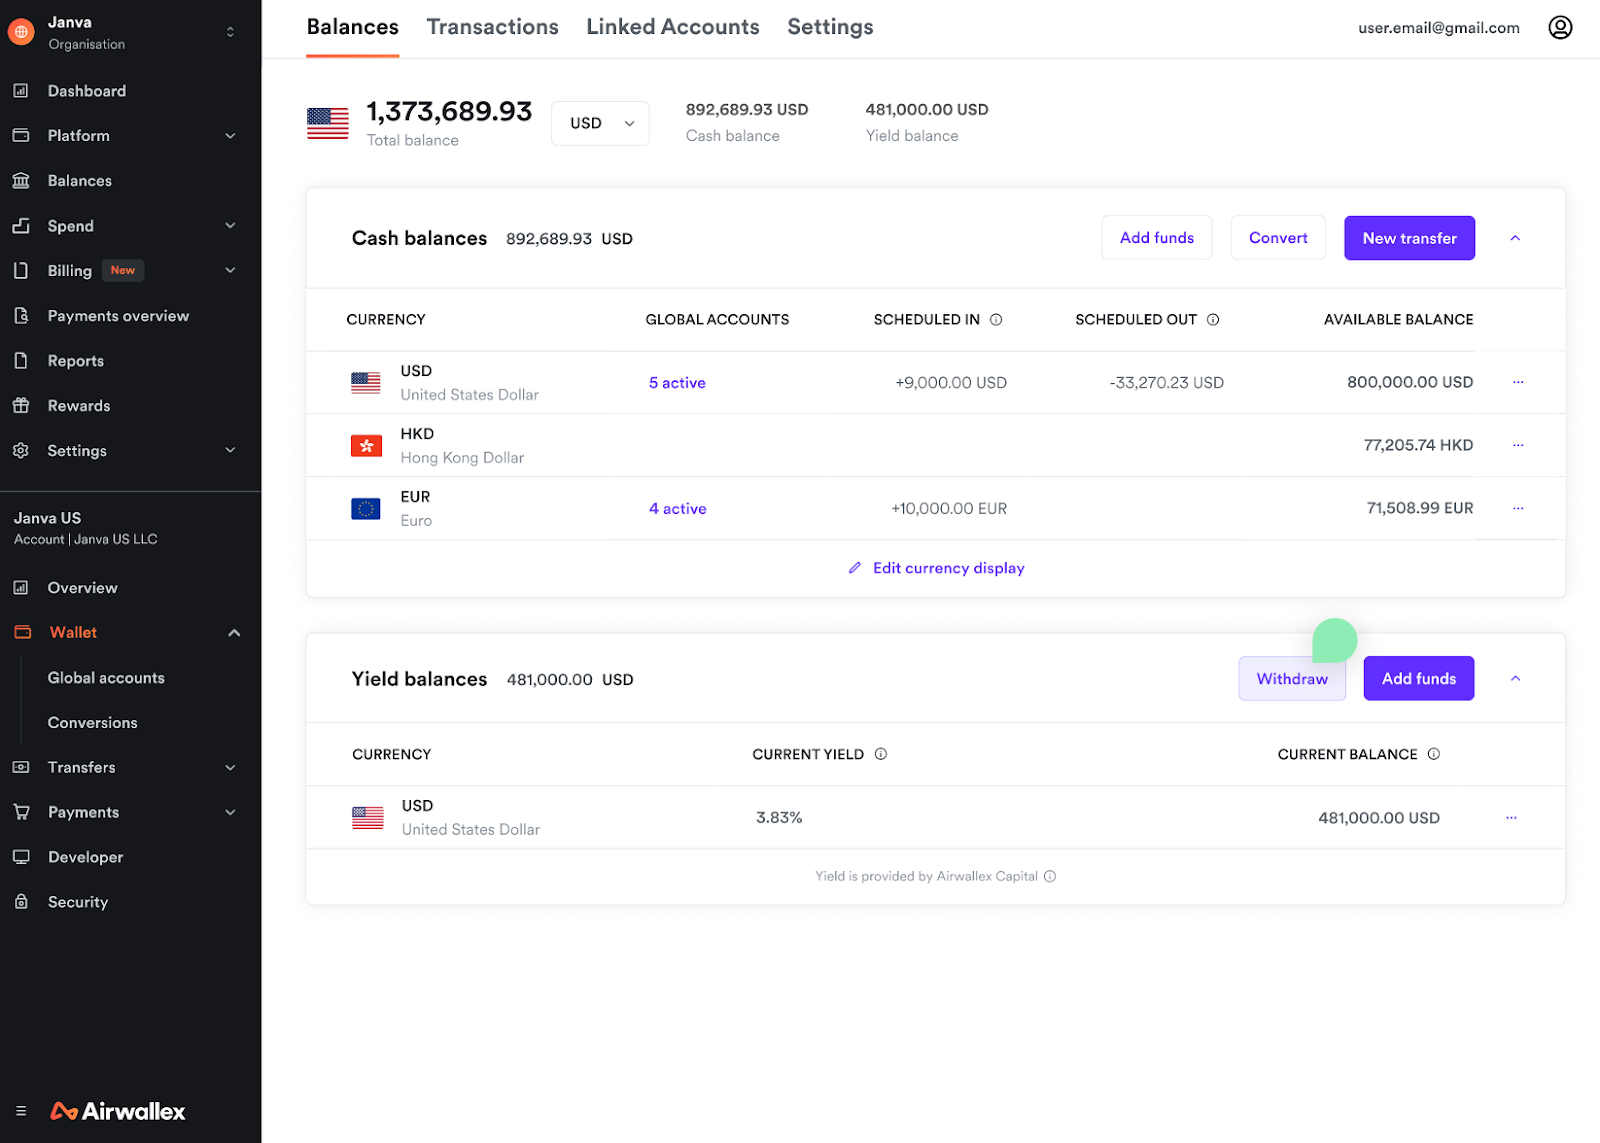
Task: Click the Withdraw button
Action: tap(1292, 679)
